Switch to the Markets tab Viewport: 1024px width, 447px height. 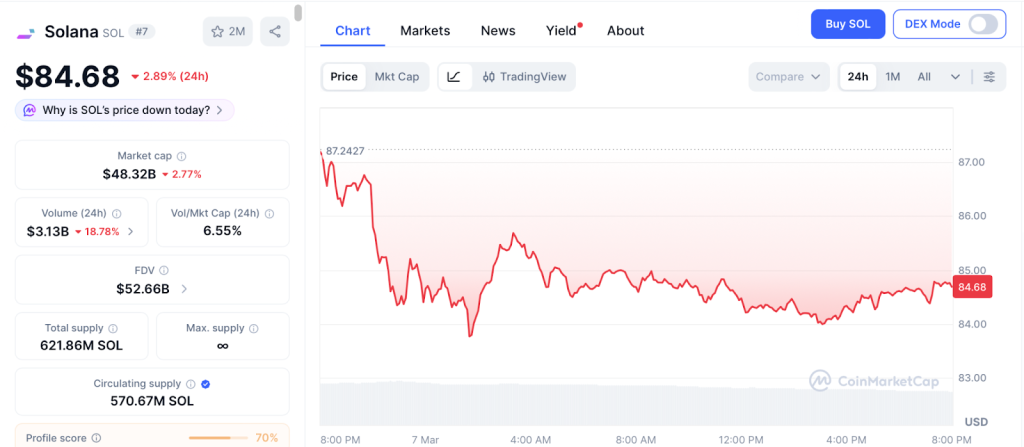point(425,31)
